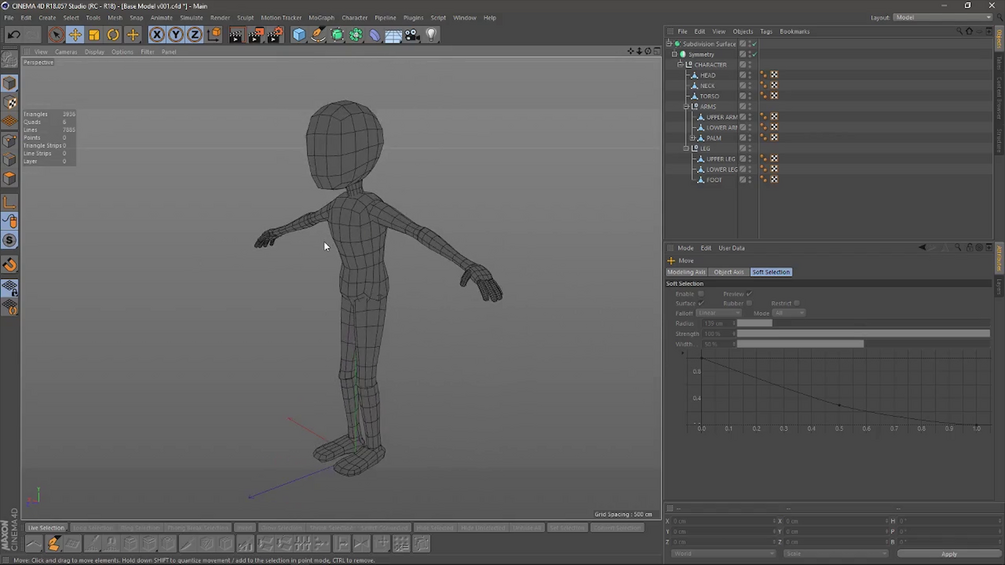Open the Bookmarks menu in Objects panel
Viewport: 1005px width, 565px height.
point(795,32)
